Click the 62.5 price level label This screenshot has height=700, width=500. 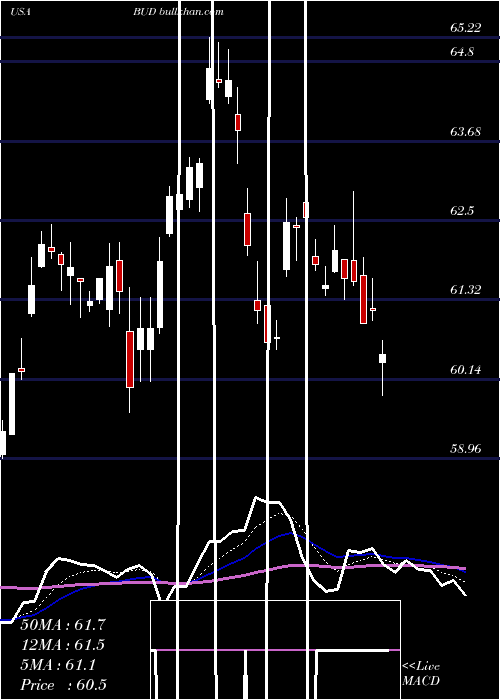pos(462,211)
